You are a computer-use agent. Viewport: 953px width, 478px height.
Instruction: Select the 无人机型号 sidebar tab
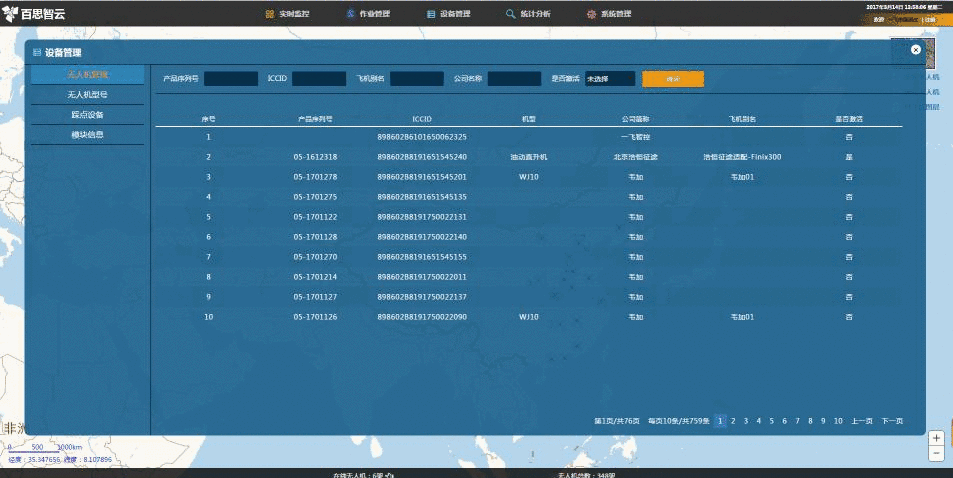pos(88,95)
